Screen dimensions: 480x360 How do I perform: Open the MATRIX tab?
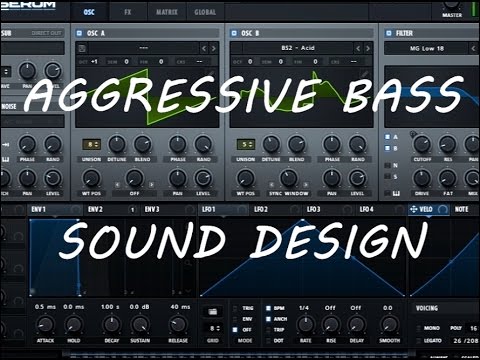[x=167, y=12]
